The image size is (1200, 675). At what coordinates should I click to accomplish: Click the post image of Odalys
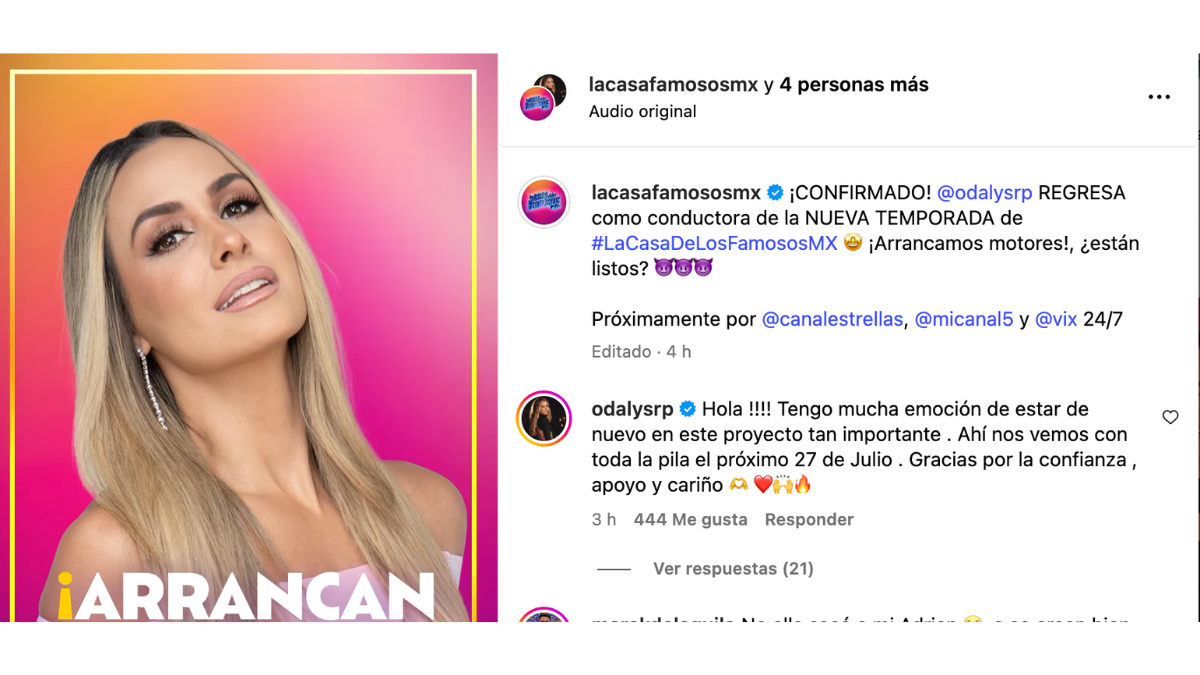pos(249,338)
